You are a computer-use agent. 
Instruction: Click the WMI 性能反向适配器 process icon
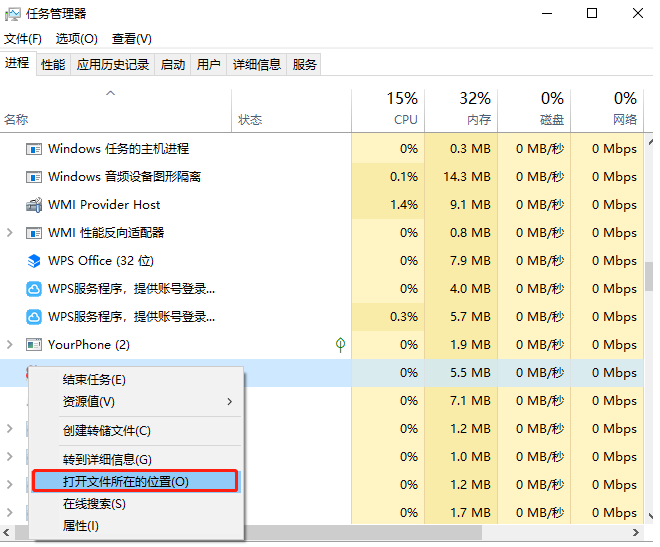tap(32, 233)
